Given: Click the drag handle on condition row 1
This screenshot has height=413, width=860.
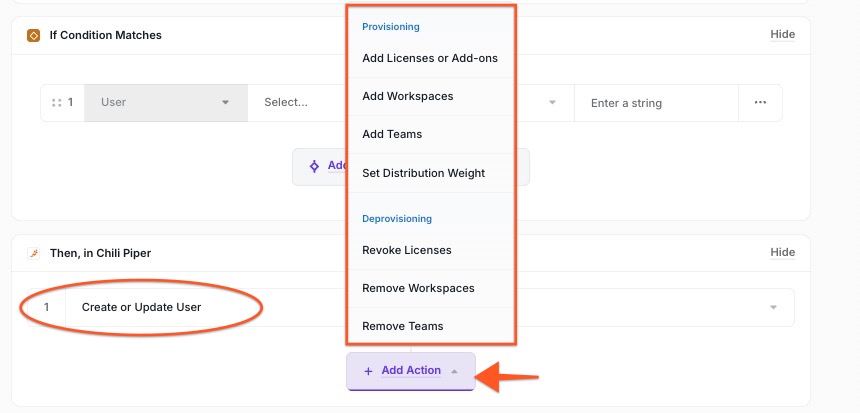Looking at the screenshot, I should pos(56,102).
